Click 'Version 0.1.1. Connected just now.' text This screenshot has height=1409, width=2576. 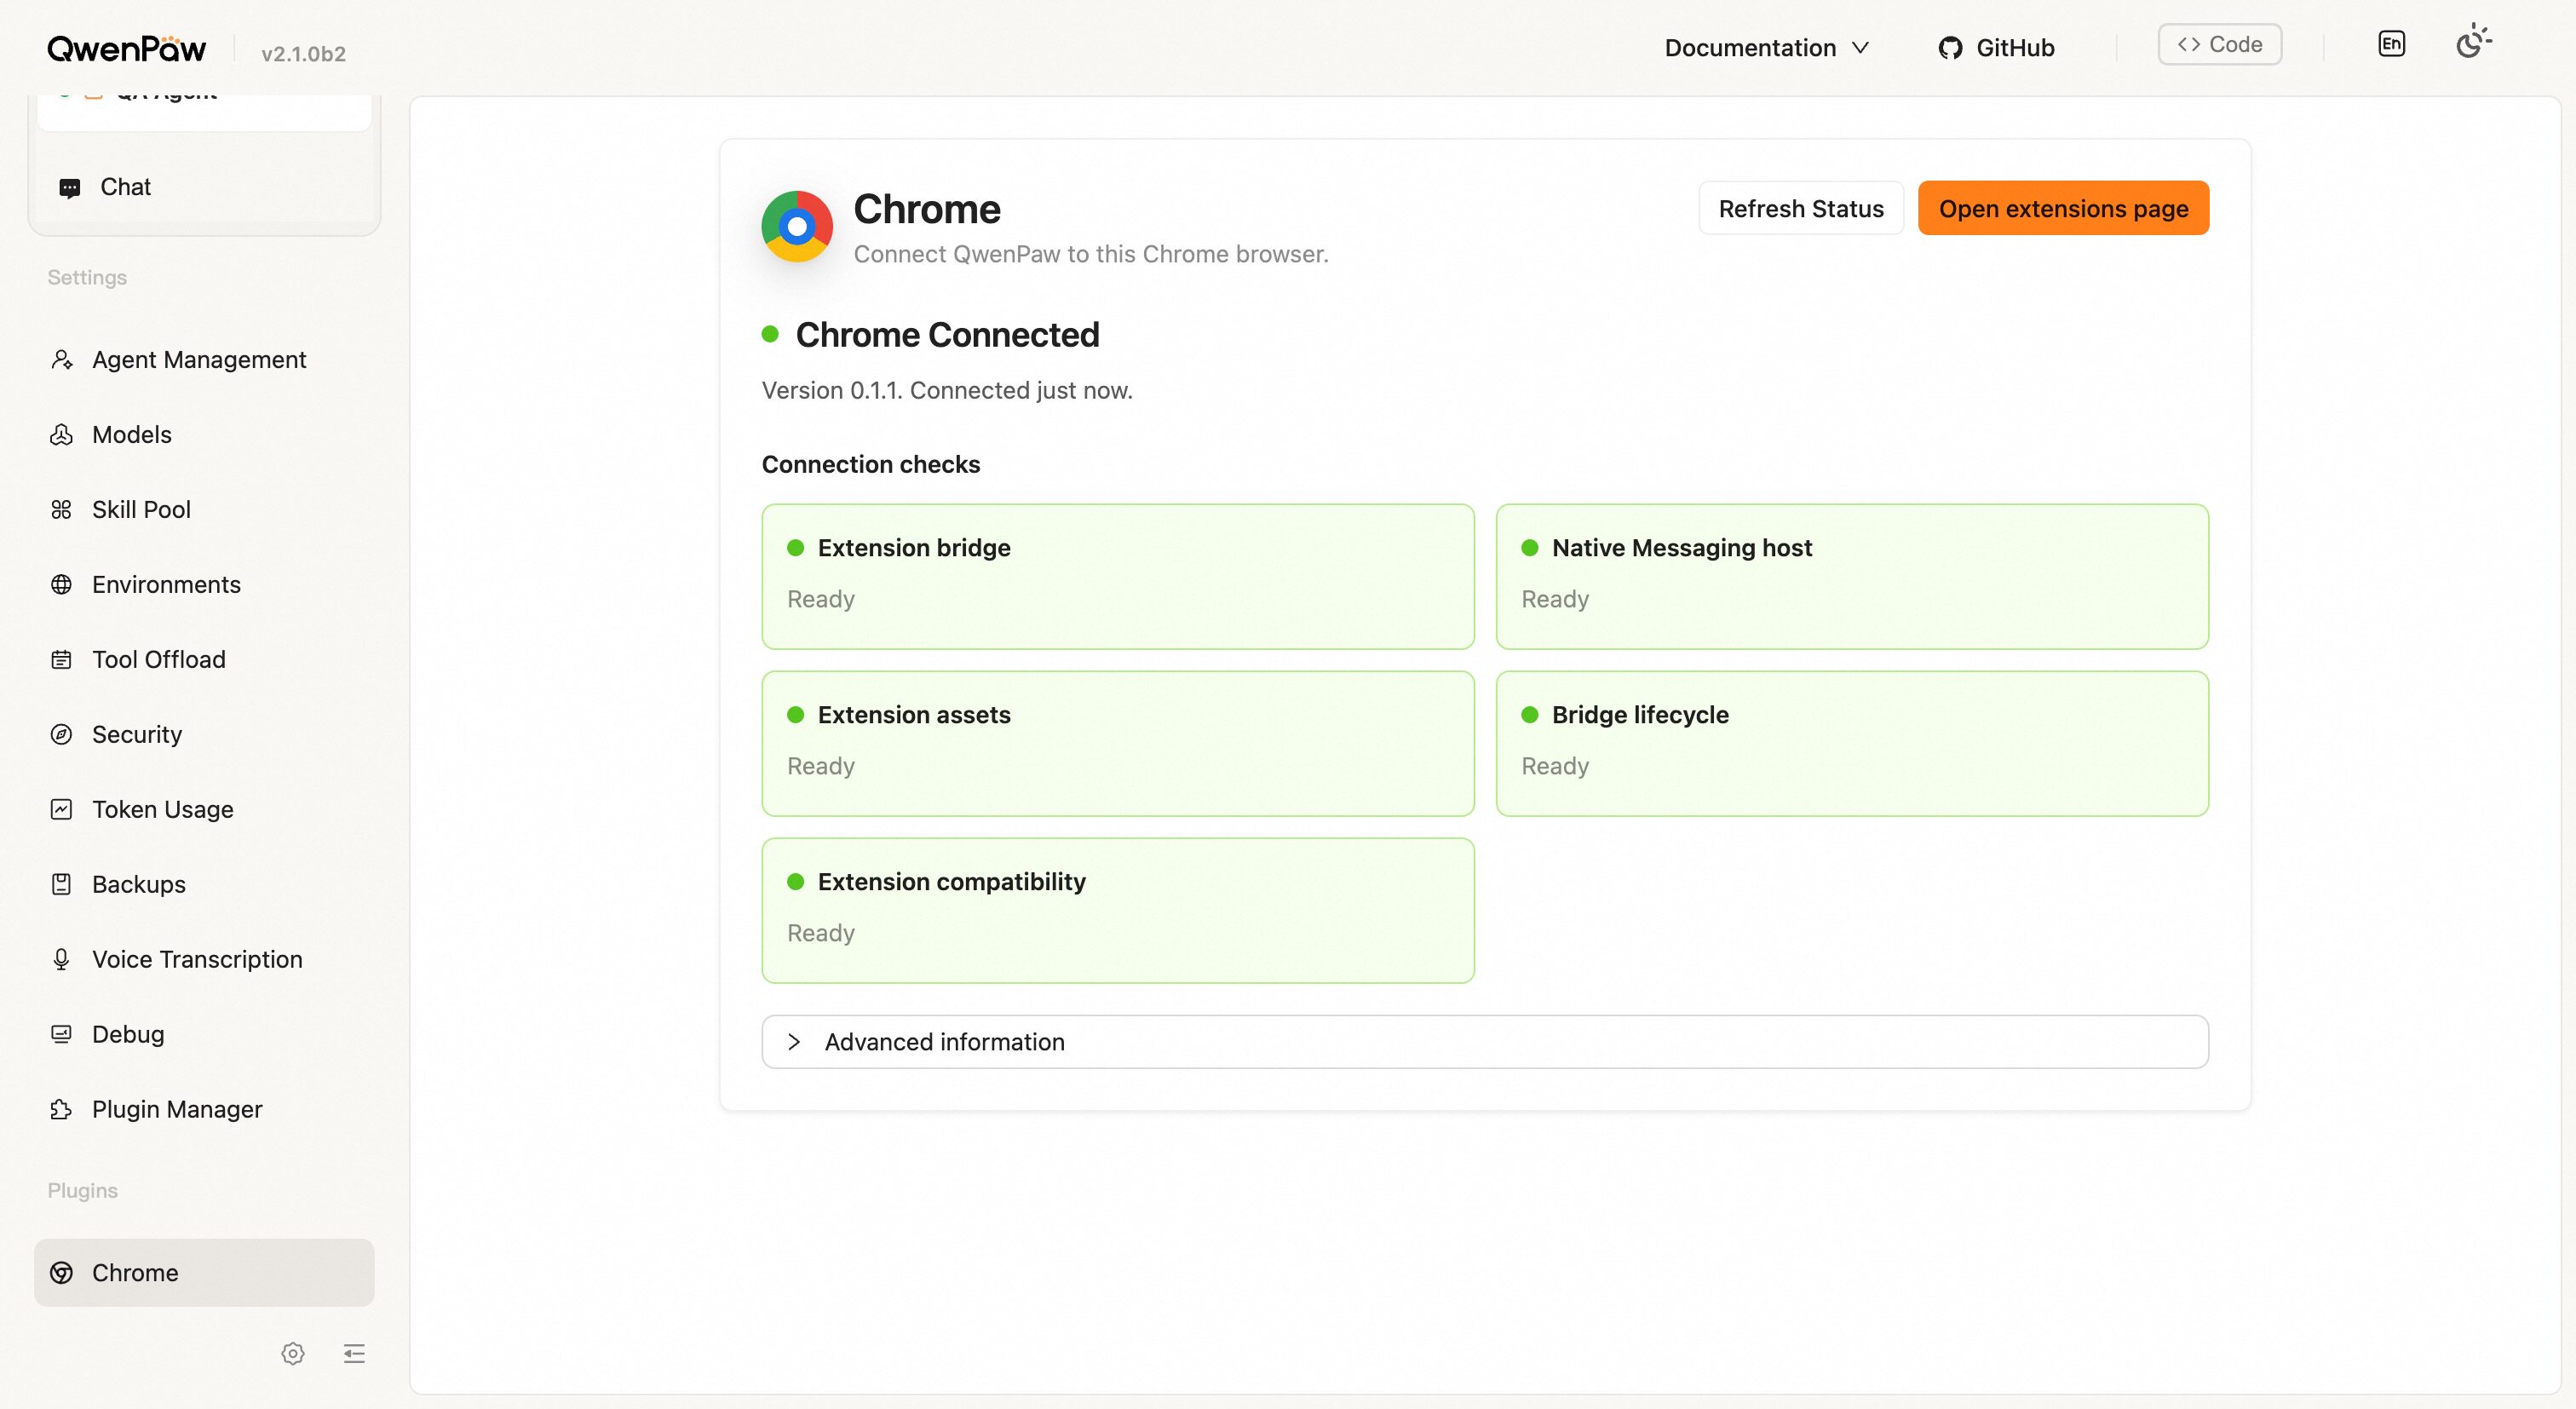pos(947,391)
